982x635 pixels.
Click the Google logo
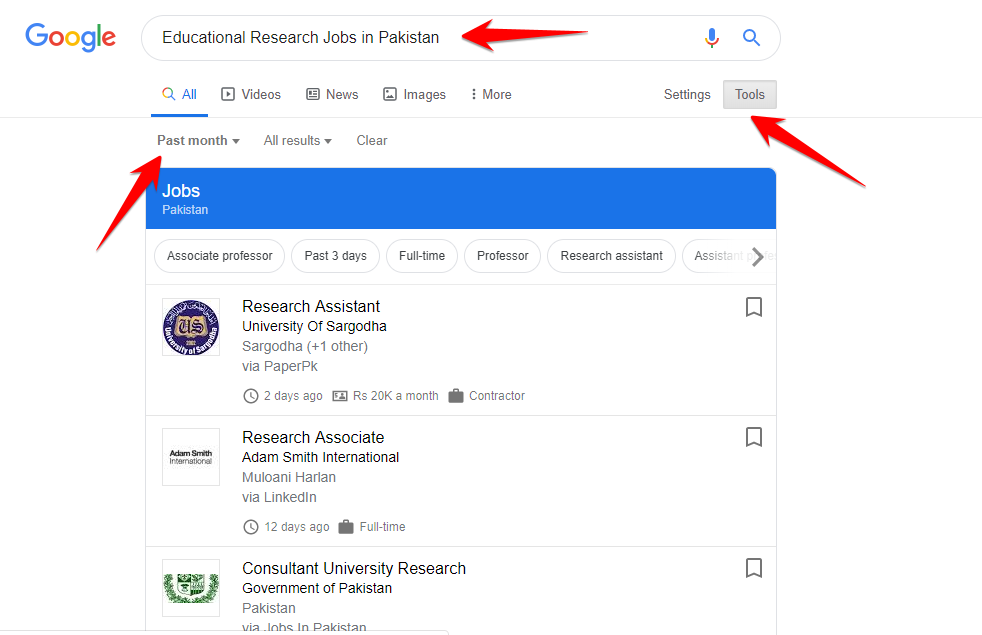tap(70, 37)
